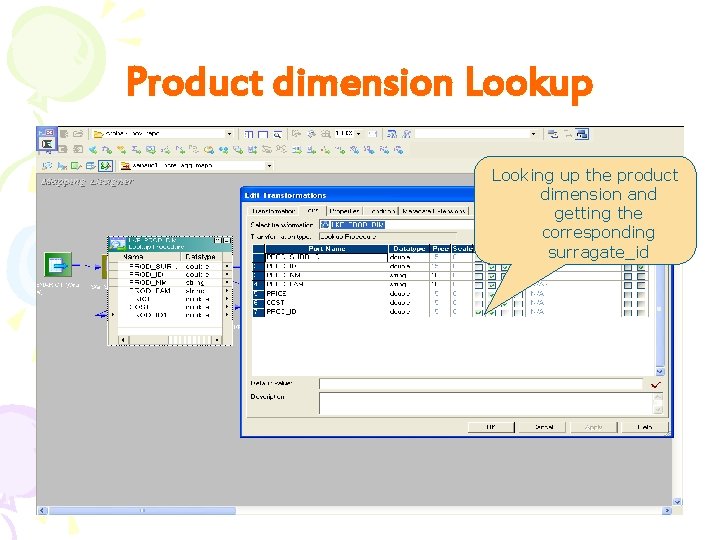
Task: Switch to the Transformation tab
Action: pos(273,211)
